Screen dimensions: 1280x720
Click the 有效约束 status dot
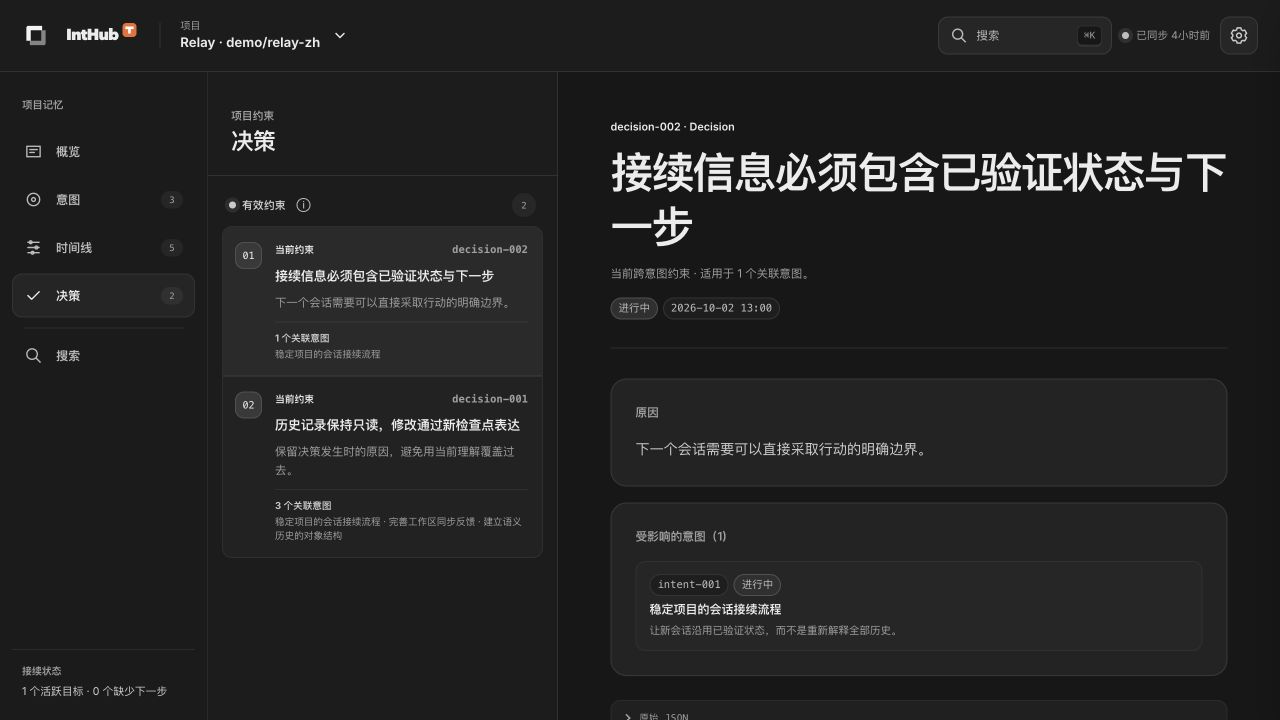(232, 205)
